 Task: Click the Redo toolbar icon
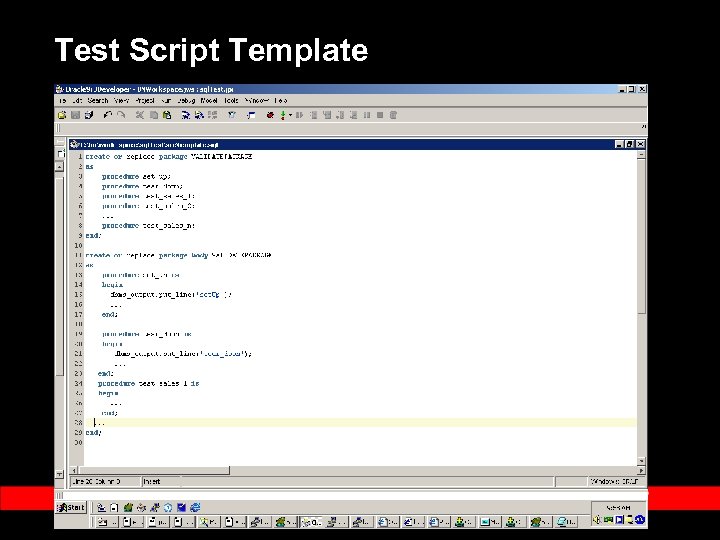pyautogui.click(x=121, y=115)
